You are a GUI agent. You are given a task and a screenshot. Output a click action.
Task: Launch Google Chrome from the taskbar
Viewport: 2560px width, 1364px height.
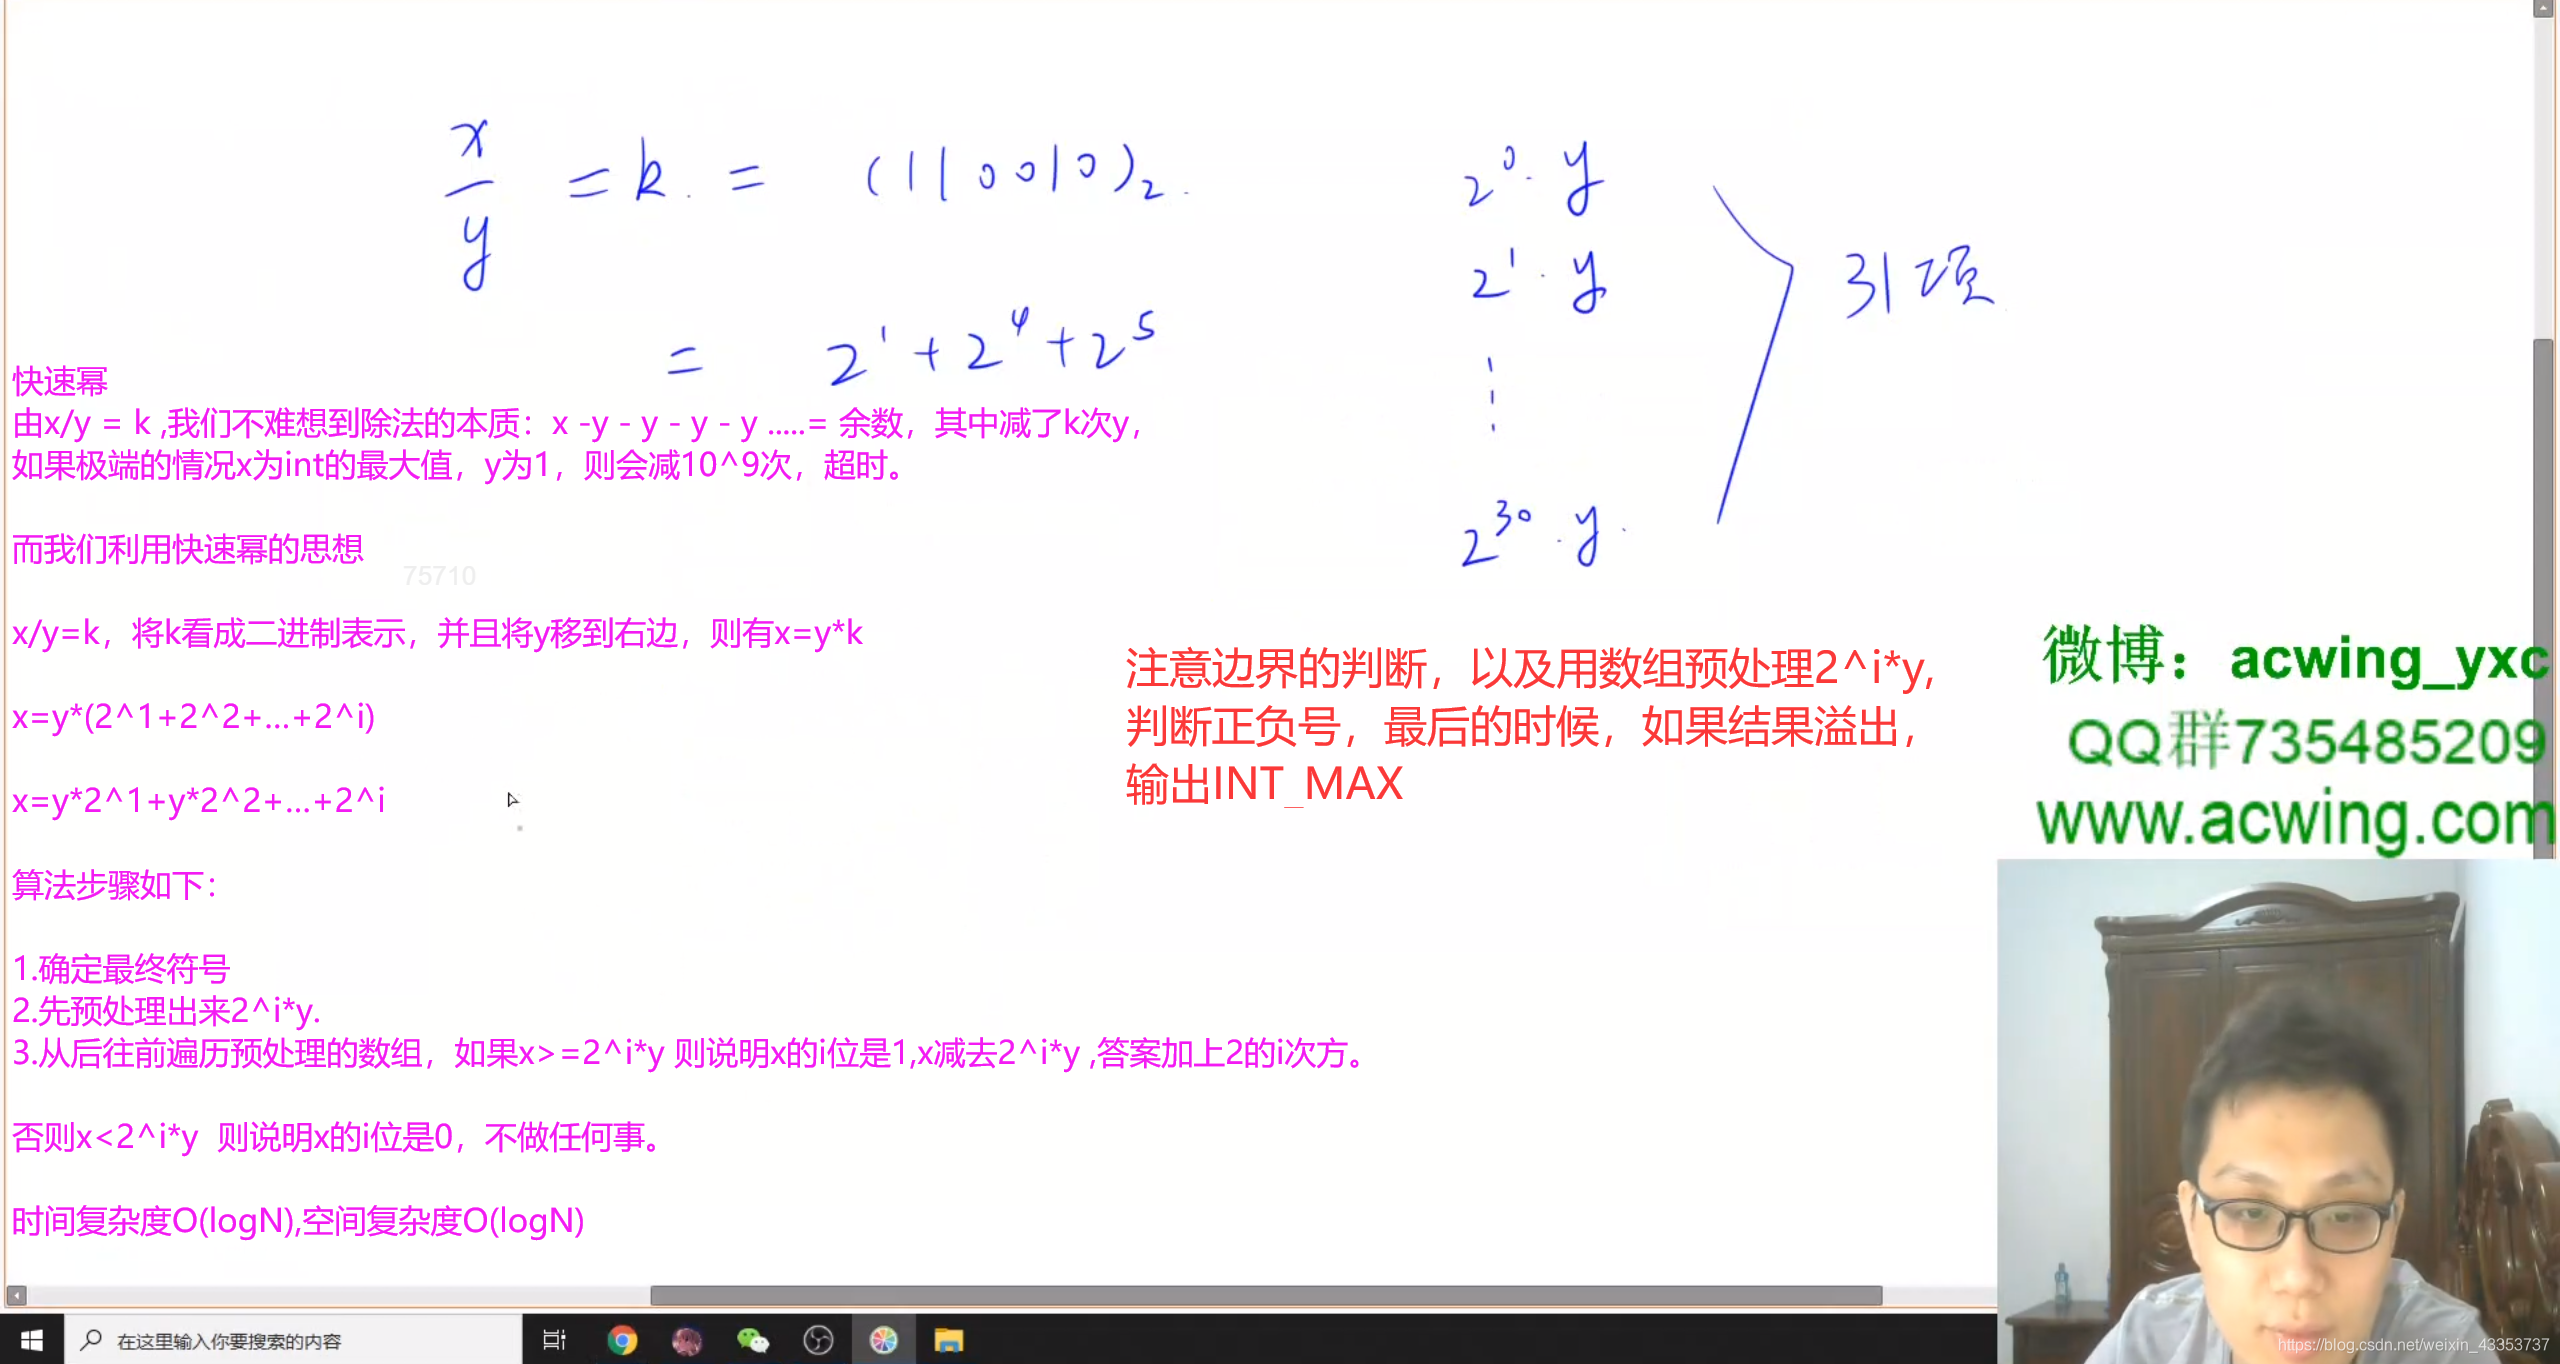[x=622, y=1340]
